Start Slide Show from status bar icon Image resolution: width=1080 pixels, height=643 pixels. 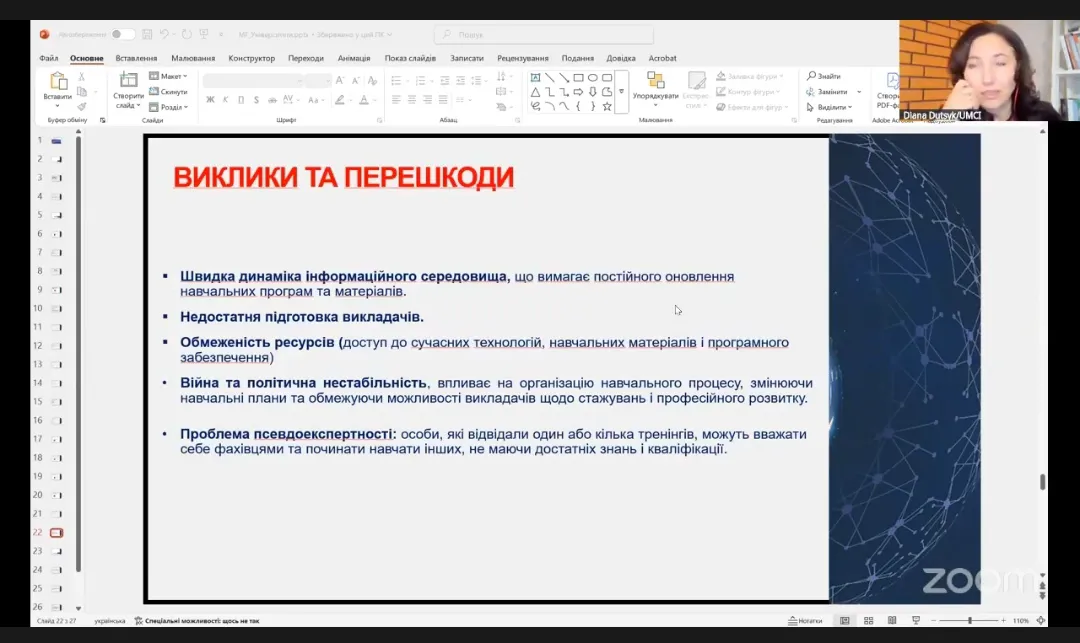click(916, 620)
